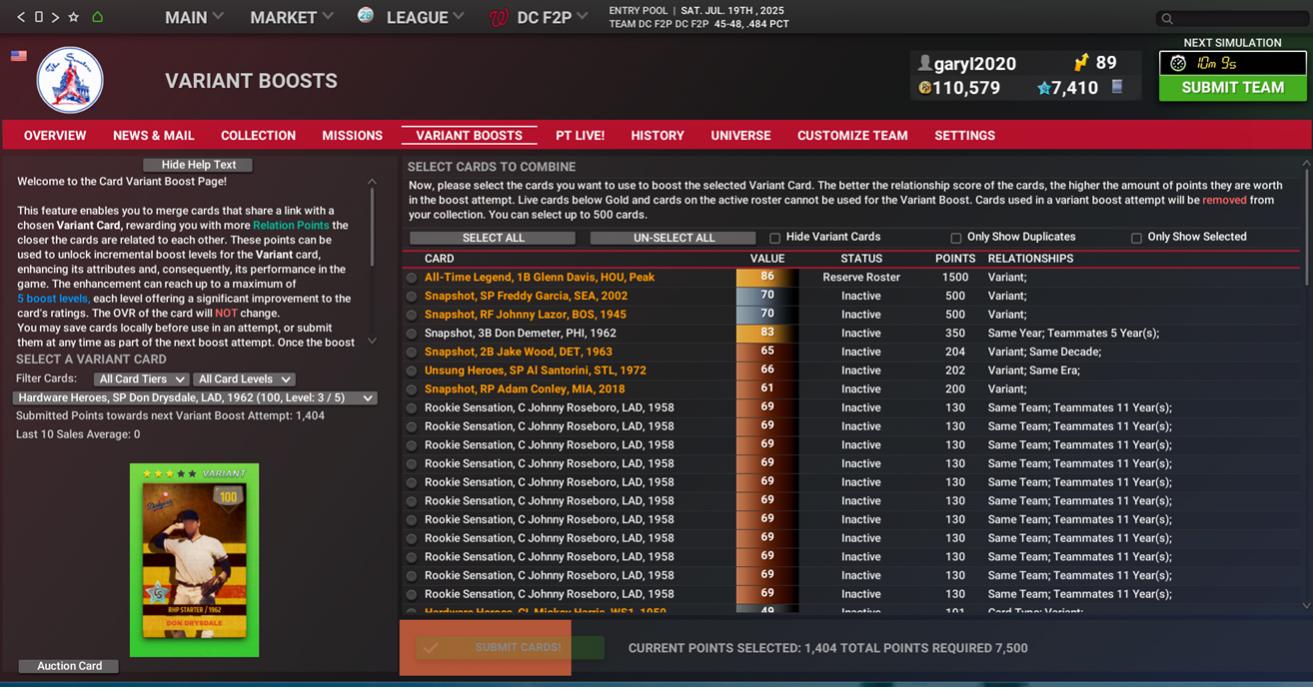Go forward using the right arrow icon
The width and height of the screenshot is (1313, 690).
click(x=56, y=17)
